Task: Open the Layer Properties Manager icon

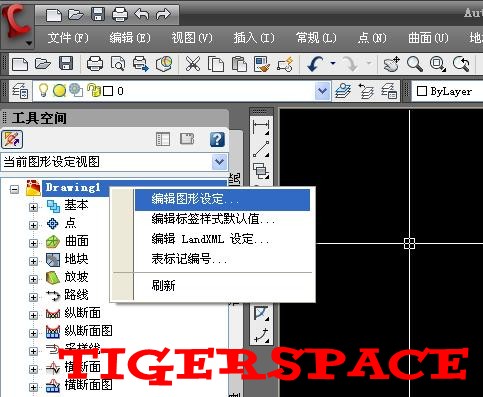Action: [x=20, y=91]
